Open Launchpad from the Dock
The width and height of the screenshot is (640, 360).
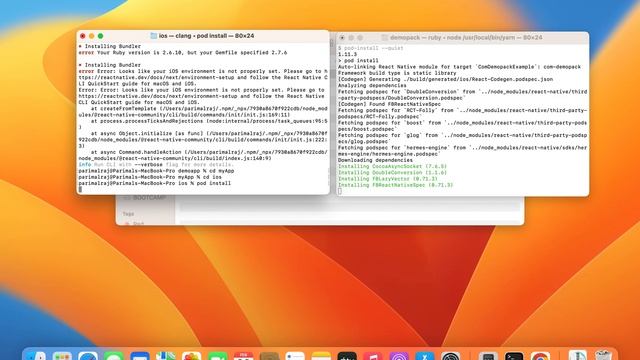[x=62, y=356]
